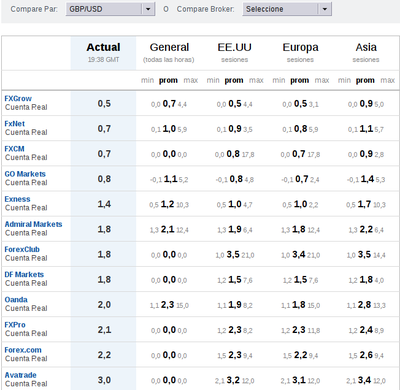Select the General column header
Viewport: 400px width, 390px height.
pyautogui.click(x=169, y=52)
